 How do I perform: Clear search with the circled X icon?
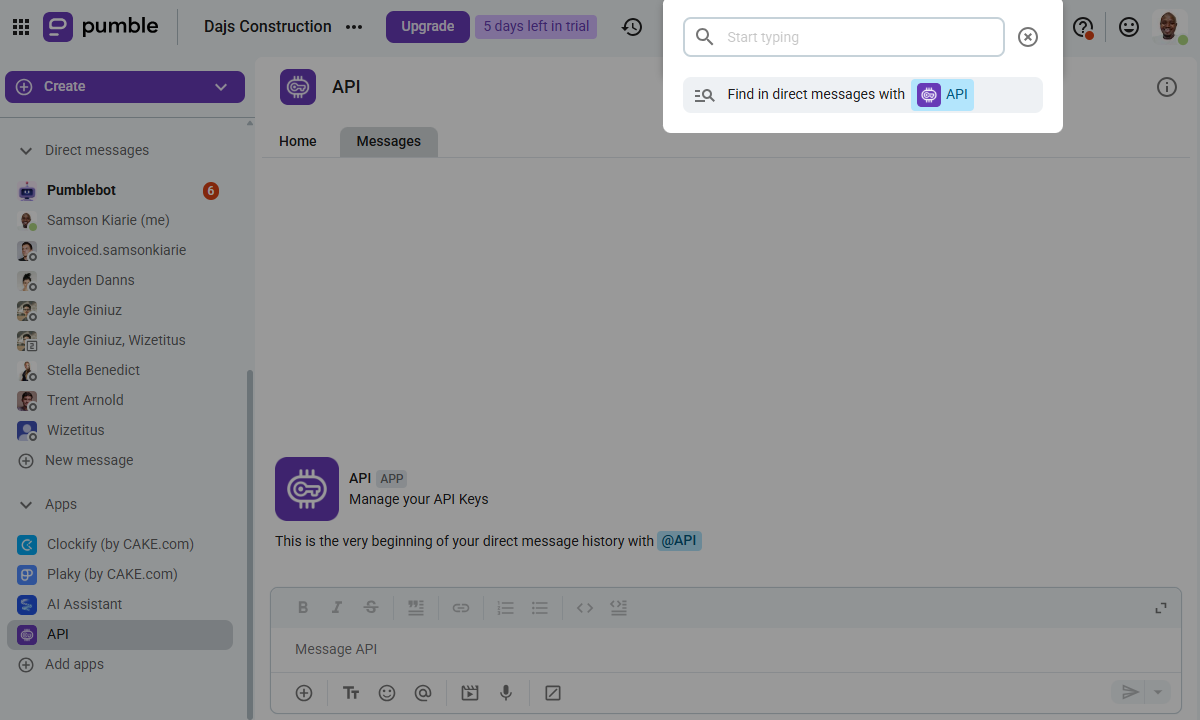tap(1028, 37)
